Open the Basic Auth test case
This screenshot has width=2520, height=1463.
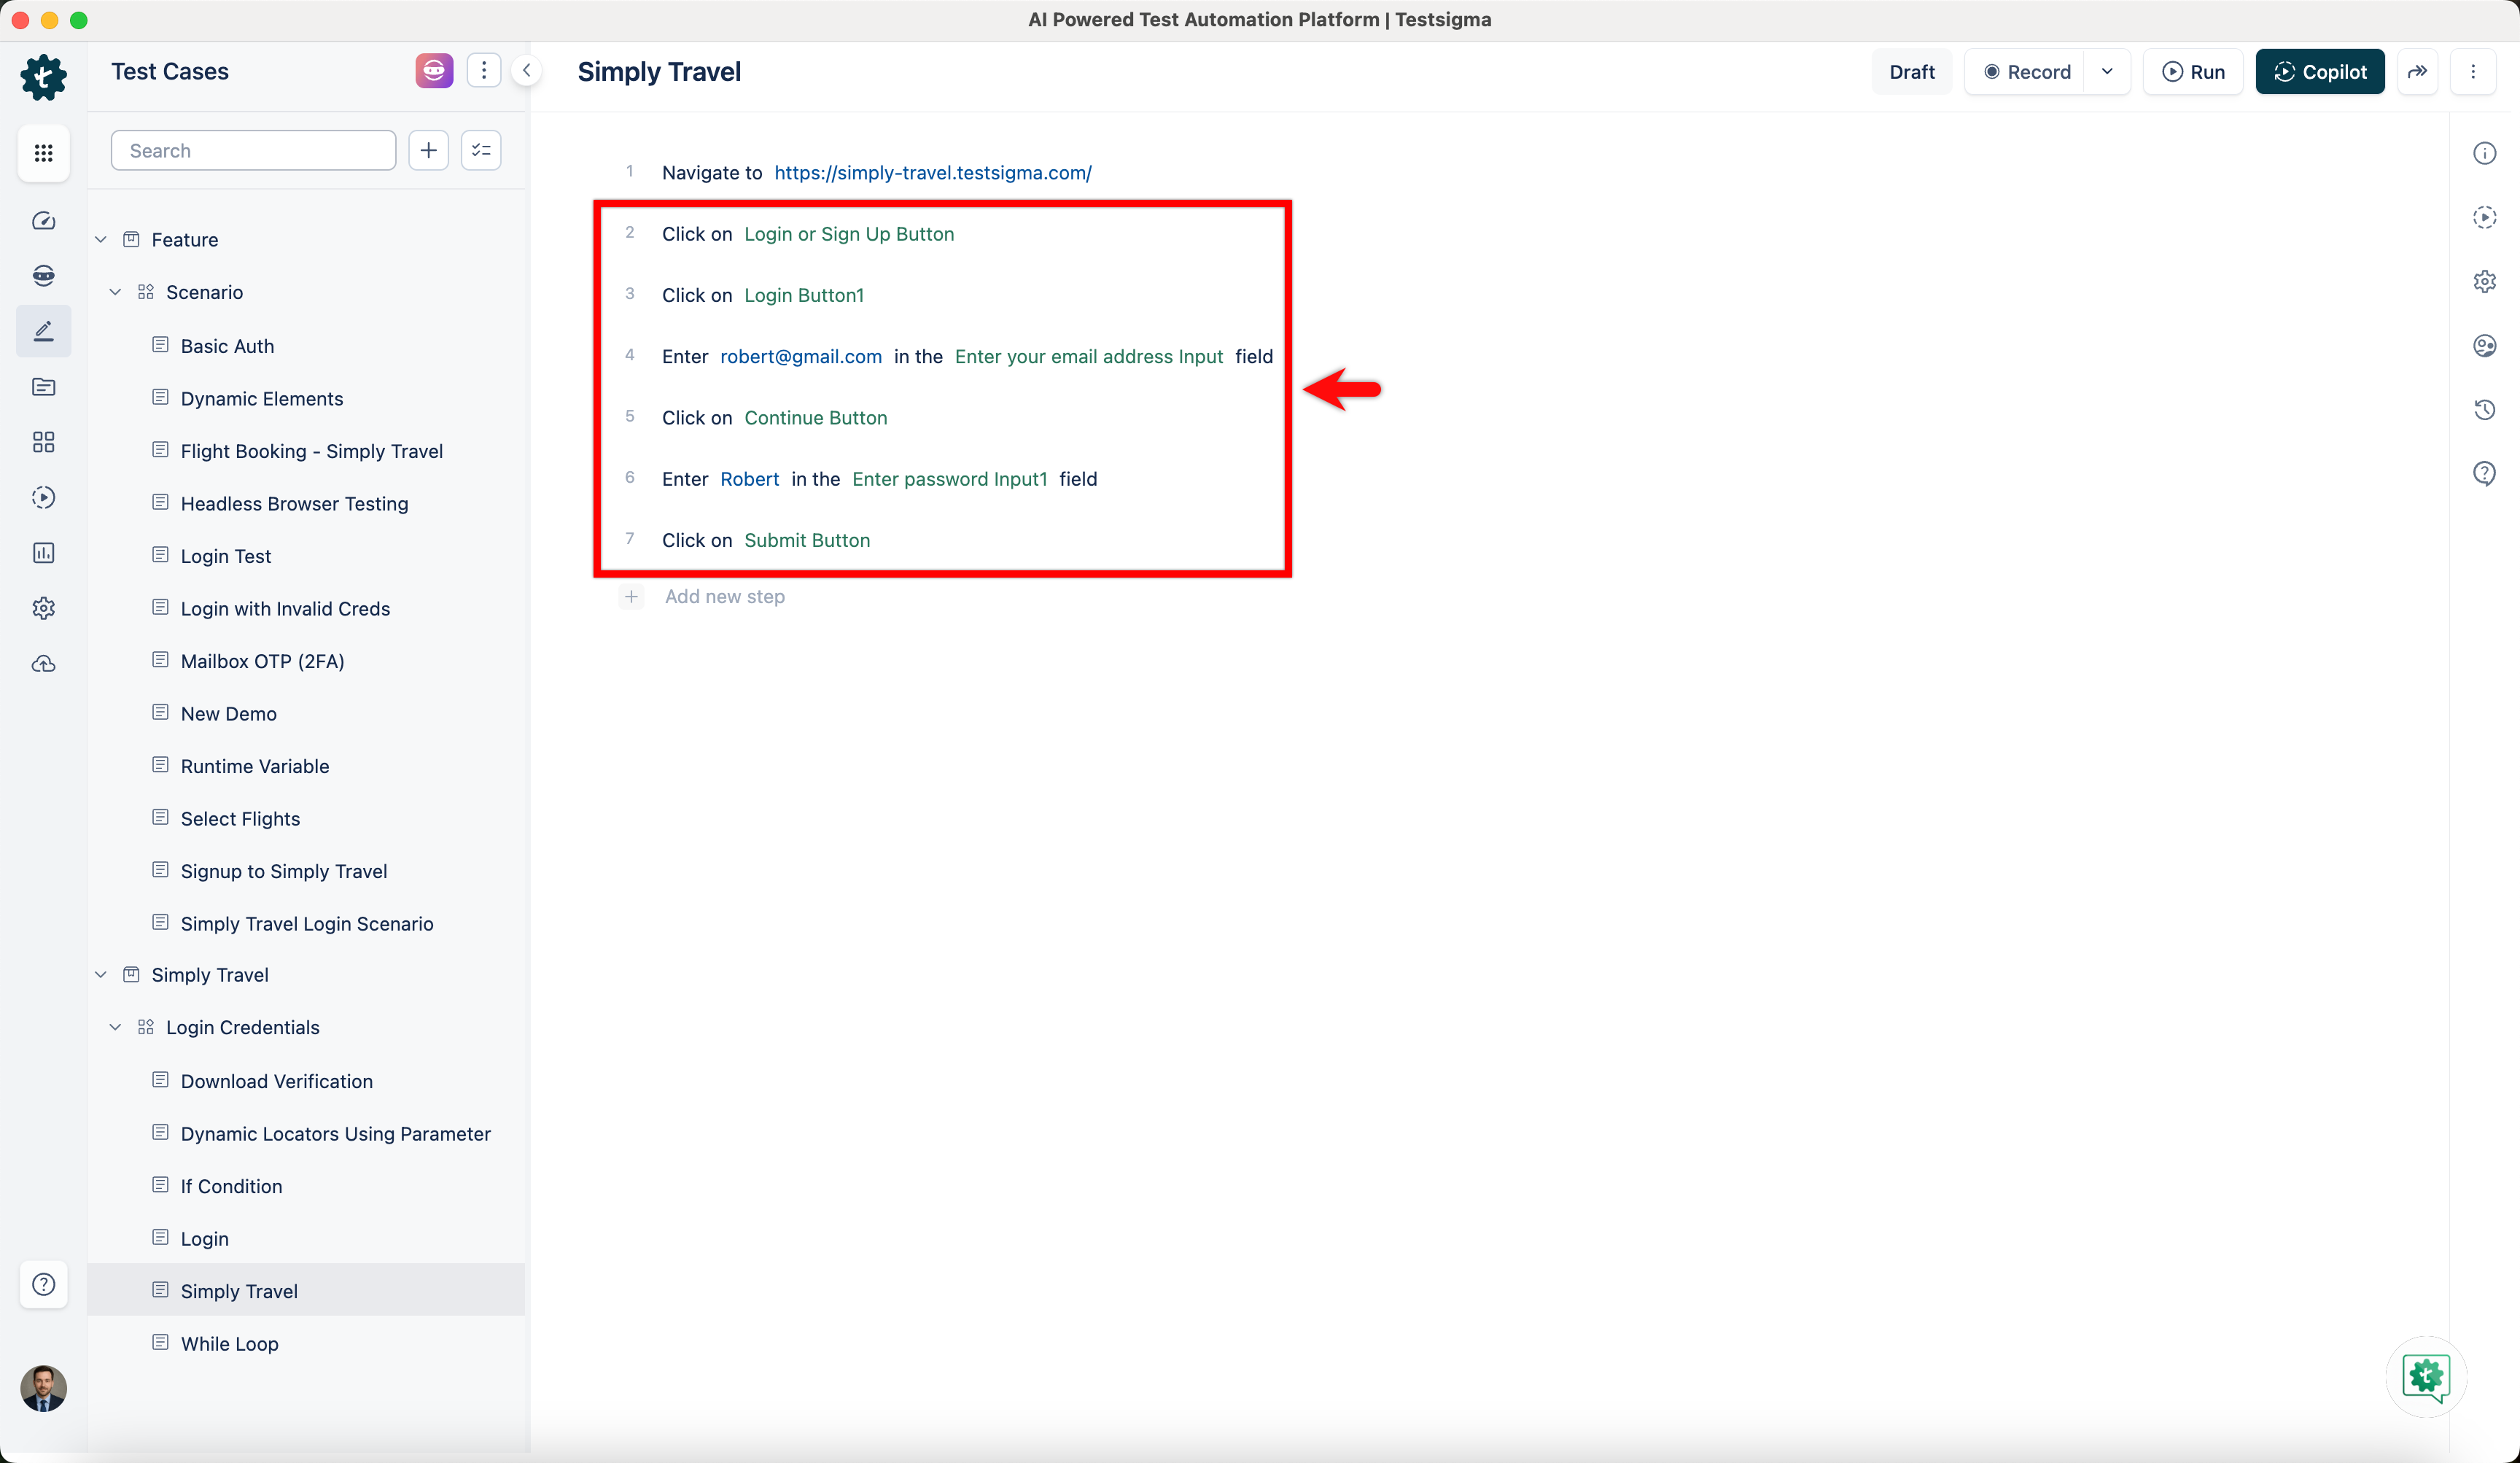point(227,346)
